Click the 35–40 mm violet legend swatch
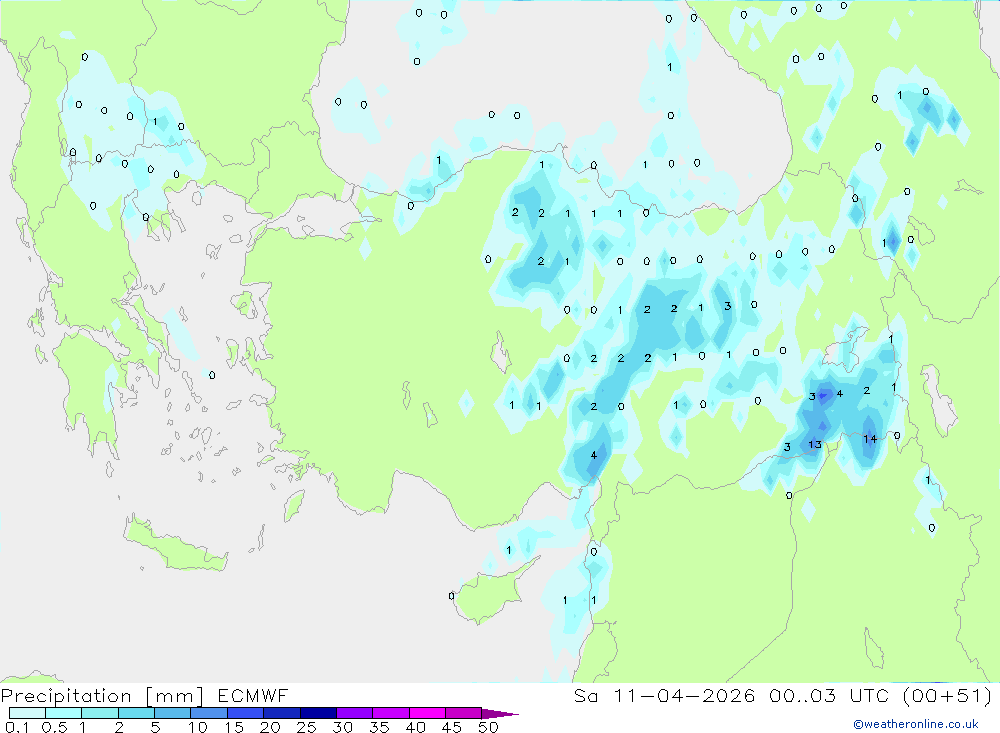The width and height of the screenshot is (1000, 733). (x=391, y=713)
